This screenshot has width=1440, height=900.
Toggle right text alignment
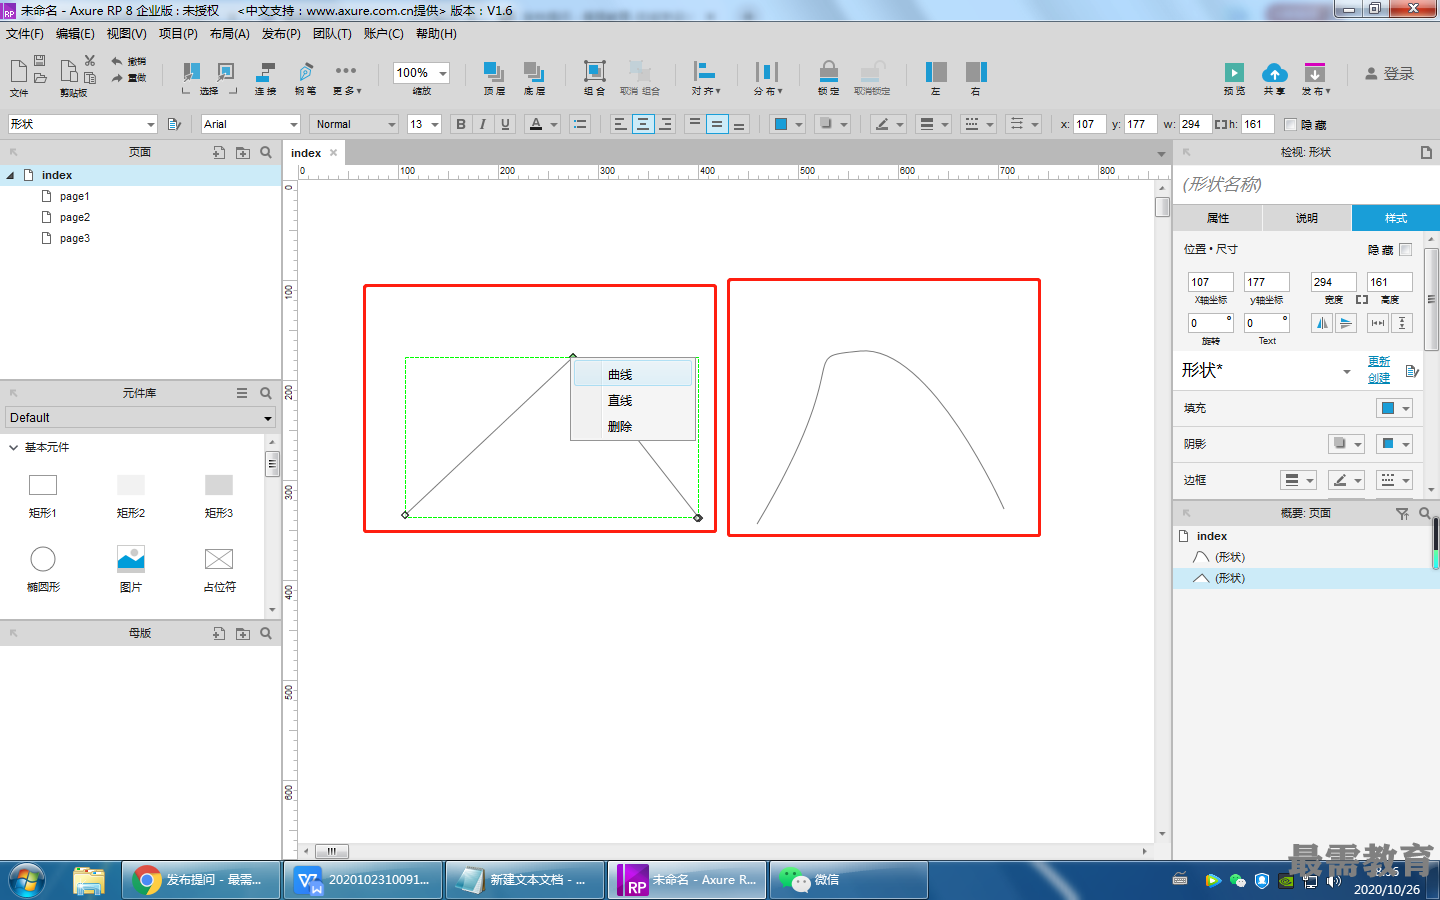tap(665, 124)
